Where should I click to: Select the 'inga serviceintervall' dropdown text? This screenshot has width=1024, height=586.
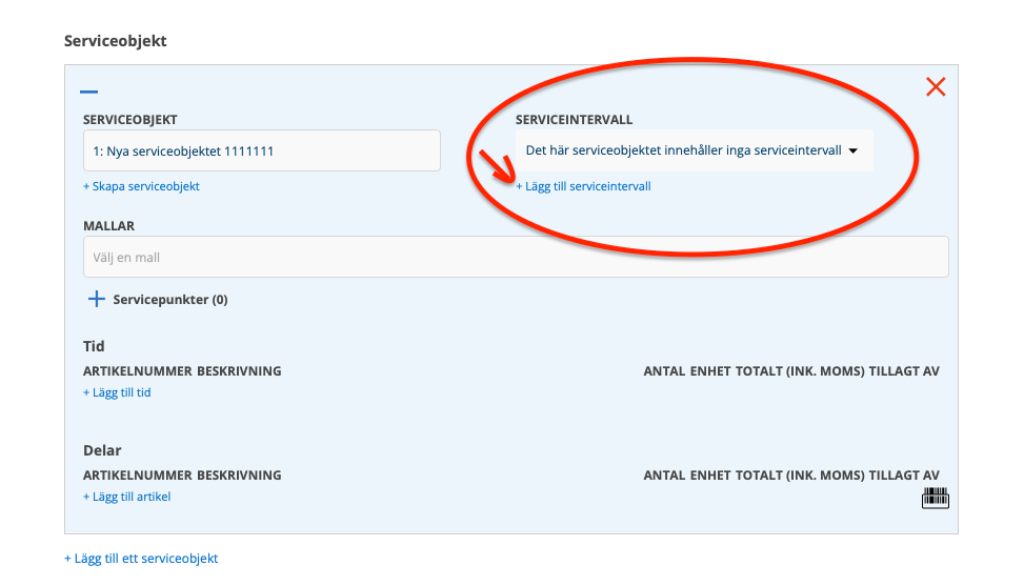click(683, 151)
